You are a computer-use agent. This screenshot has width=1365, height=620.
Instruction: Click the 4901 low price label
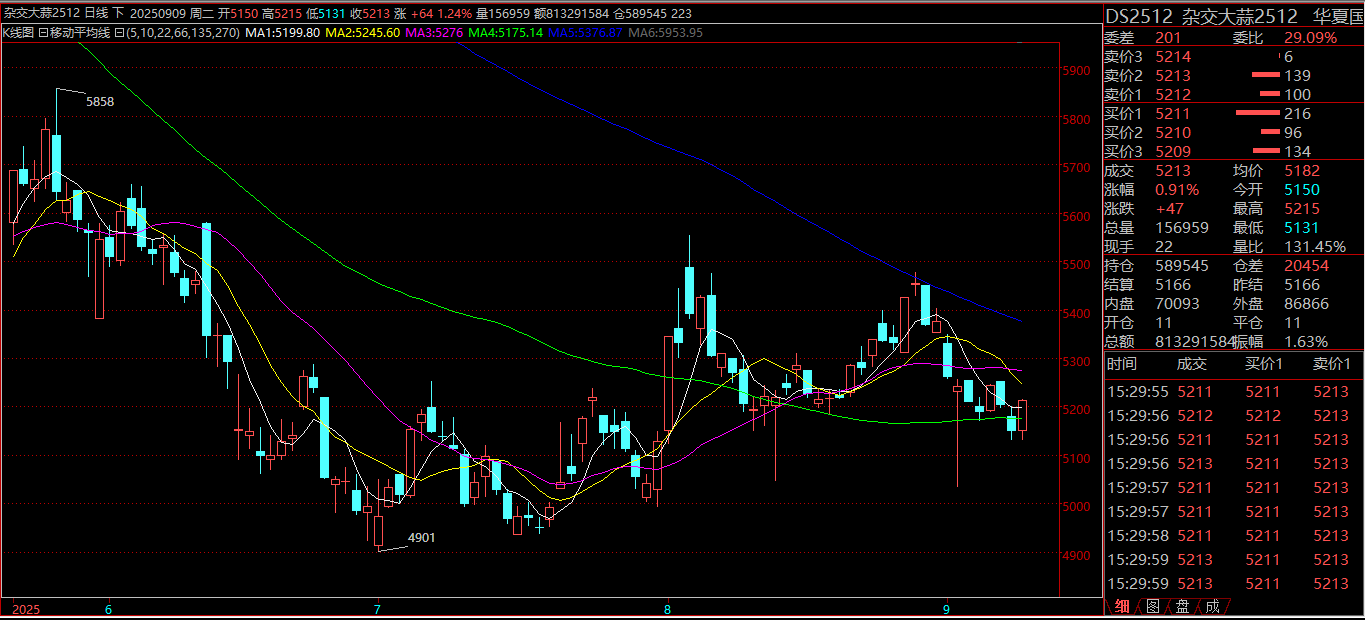point(422,538)
